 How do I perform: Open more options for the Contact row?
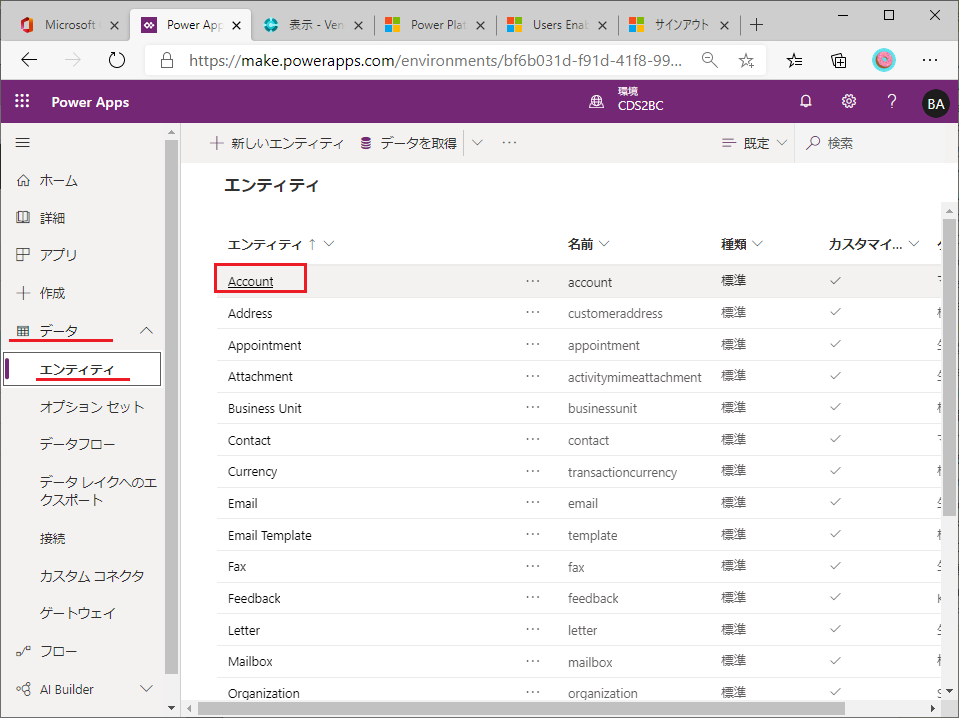(x=532, y=440)
